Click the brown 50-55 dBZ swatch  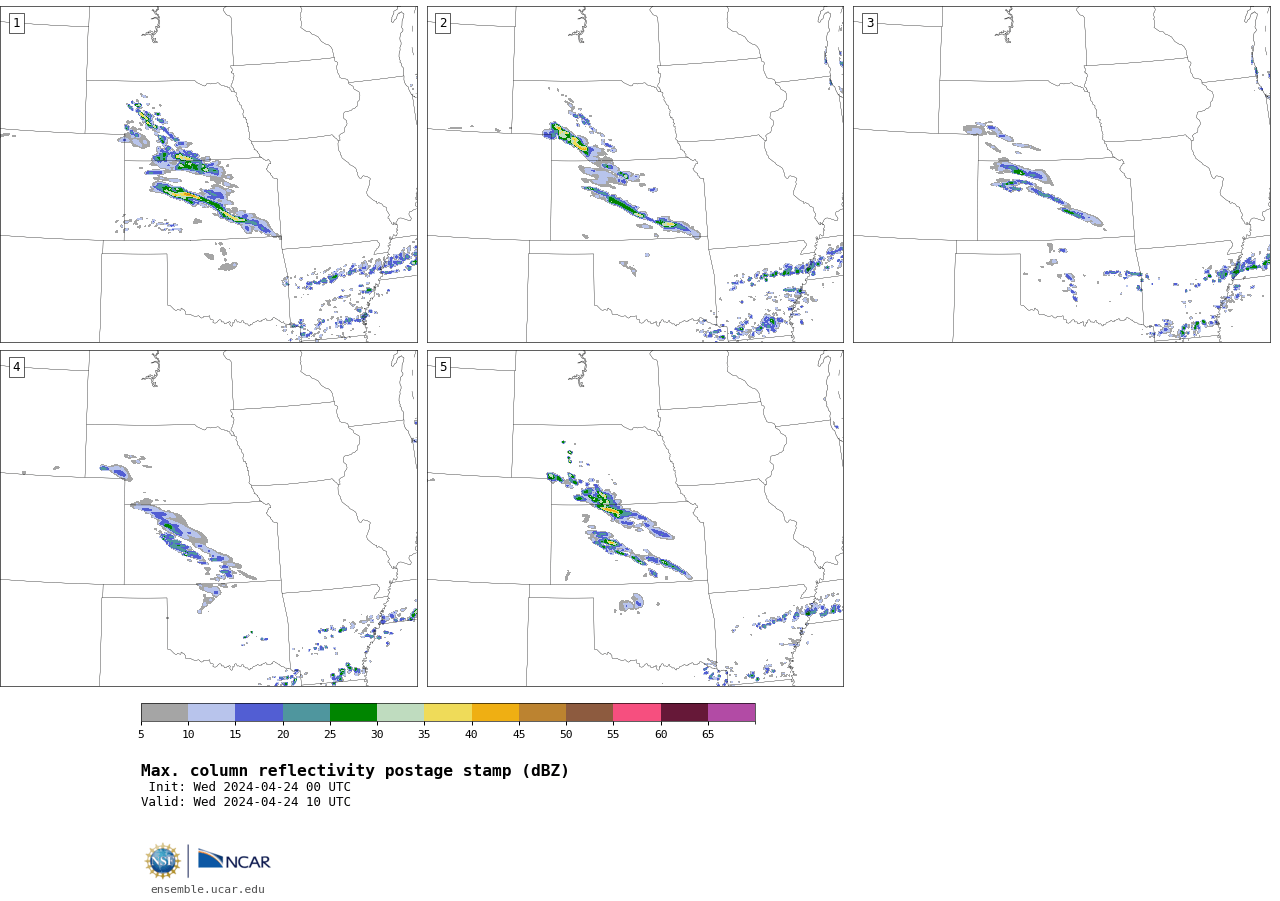coord(590,712)
